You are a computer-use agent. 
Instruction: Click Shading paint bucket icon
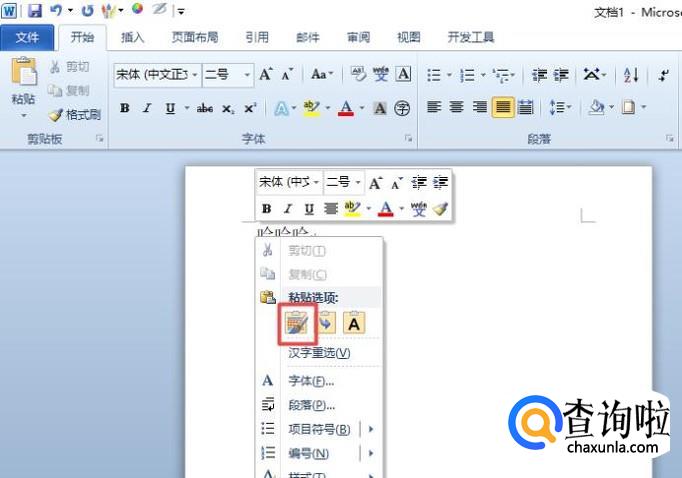tap(596, 107)
